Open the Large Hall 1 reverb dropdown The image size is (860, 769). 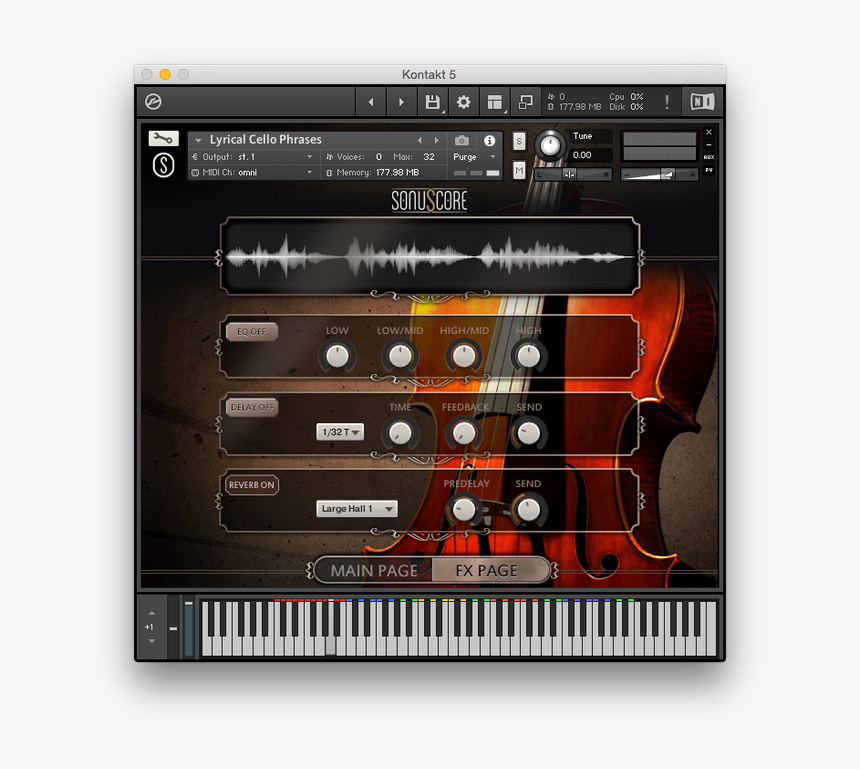pyautogui.click(x=357, y=509)
